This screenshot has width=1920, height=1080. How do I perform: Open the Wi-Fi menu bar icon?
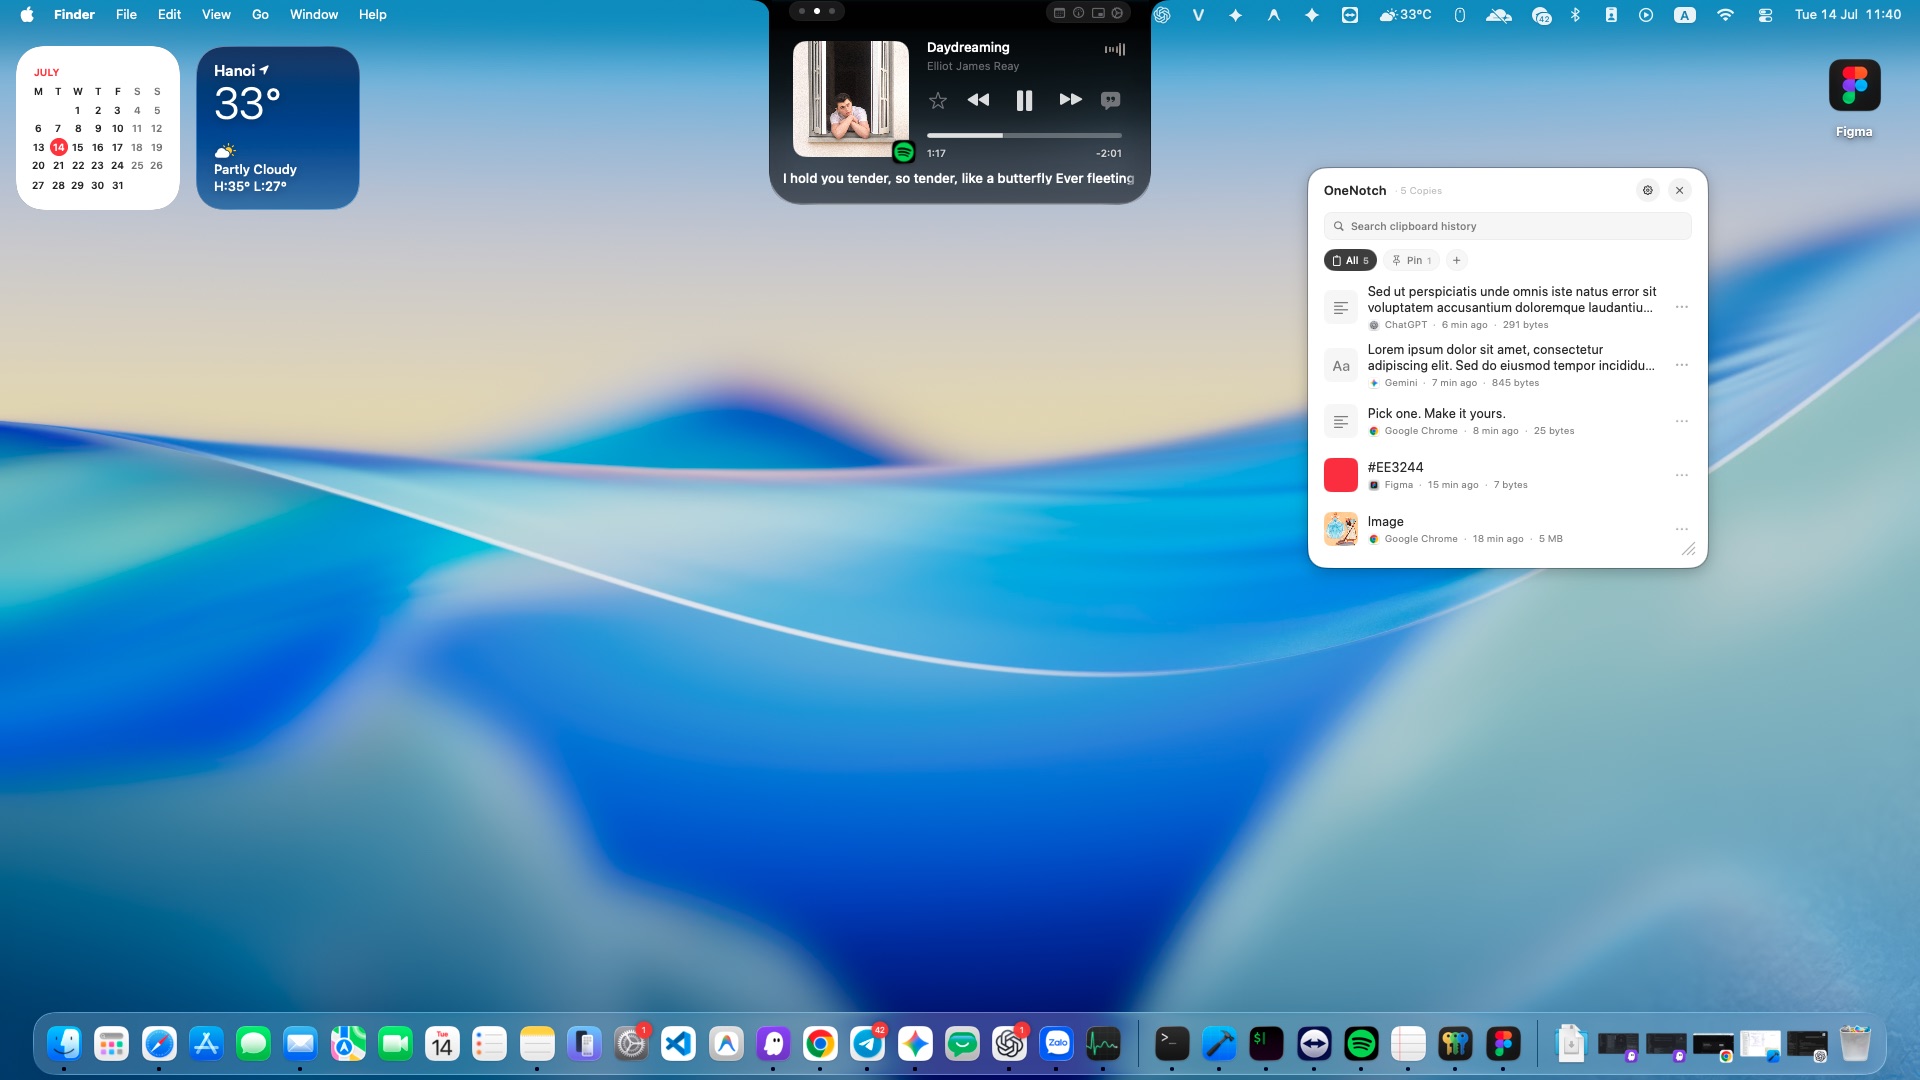[1725, 14]
